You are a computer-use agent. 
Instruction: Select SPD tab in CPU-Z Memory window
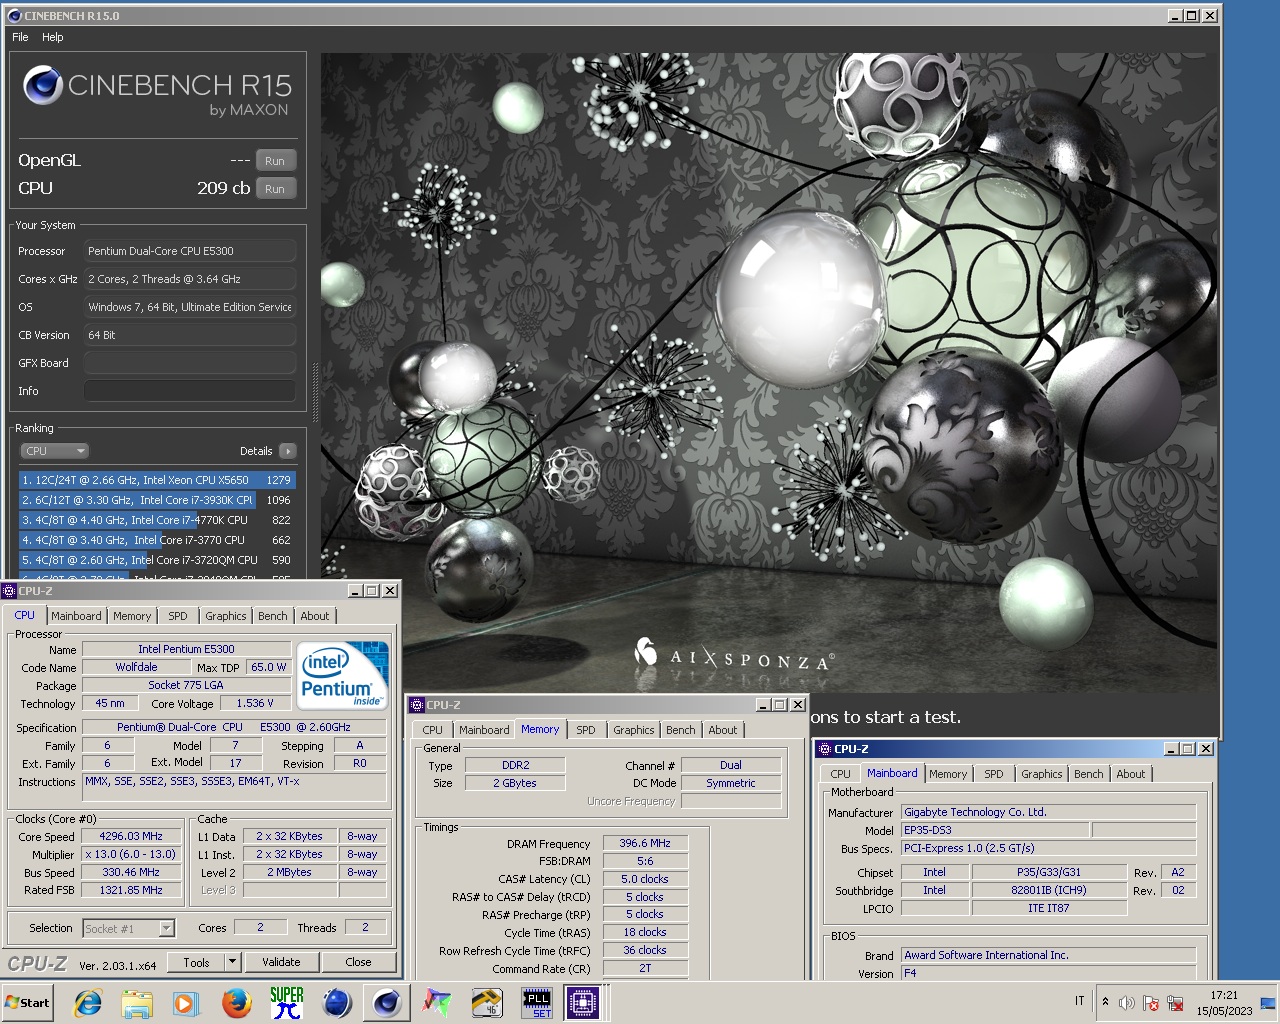586,730
